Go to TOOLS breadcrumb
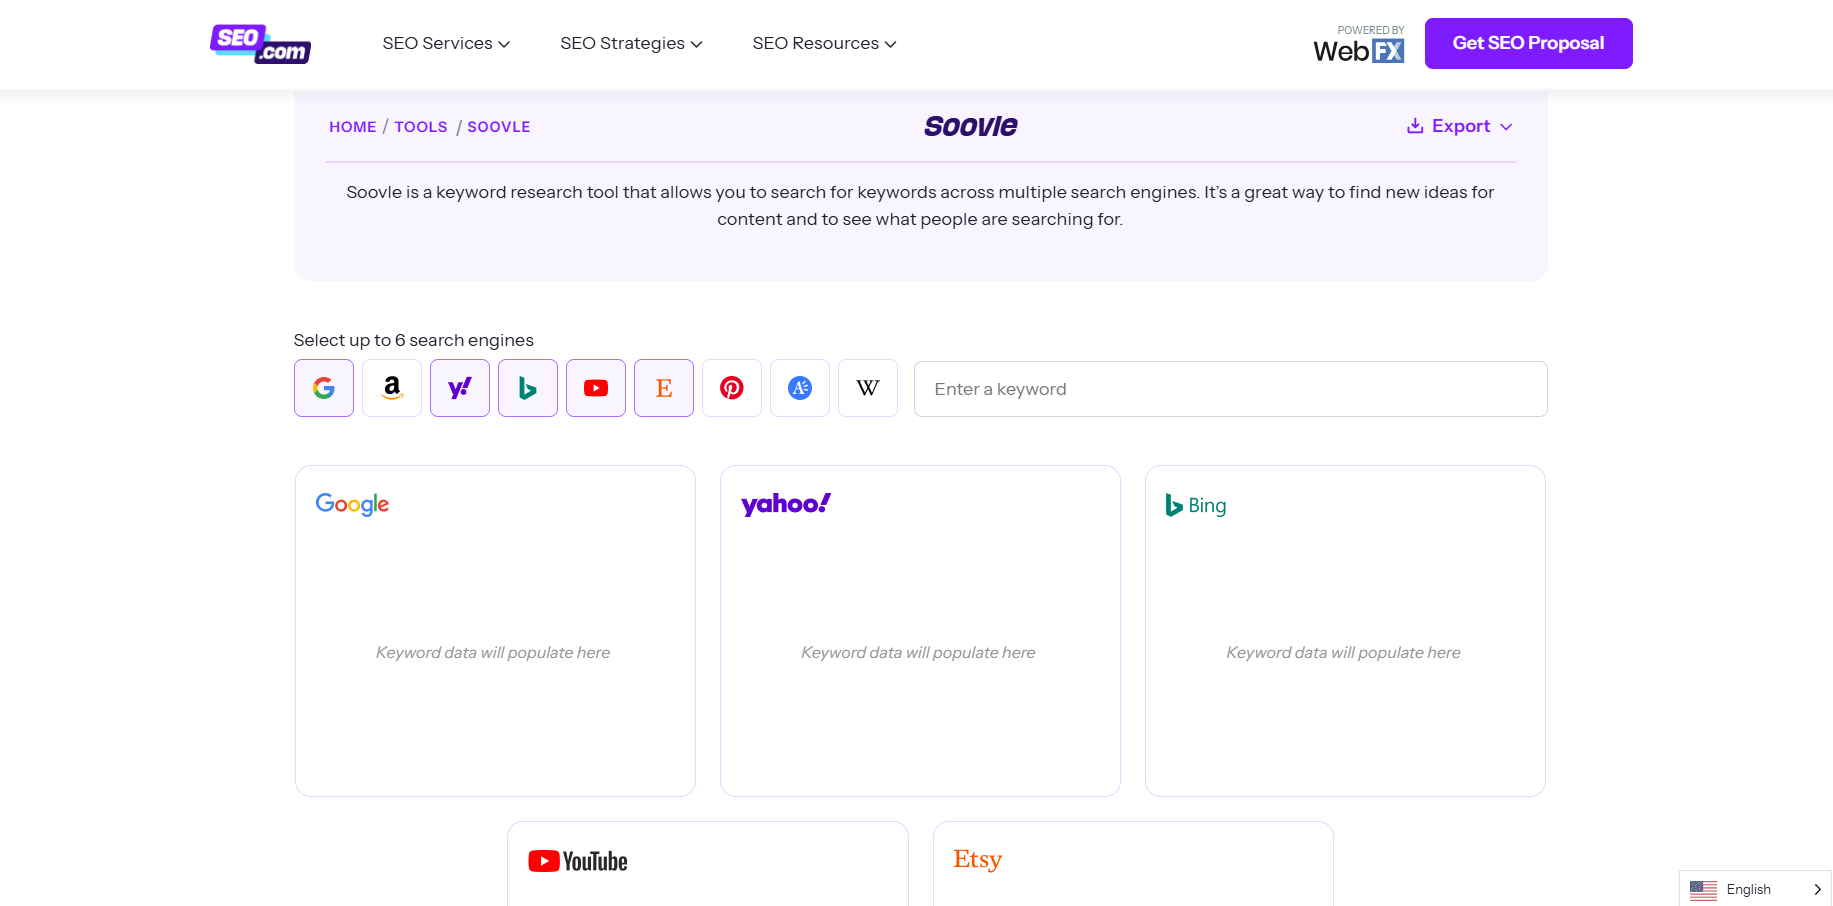This screenshot has width=1833, height=906. 421,127
